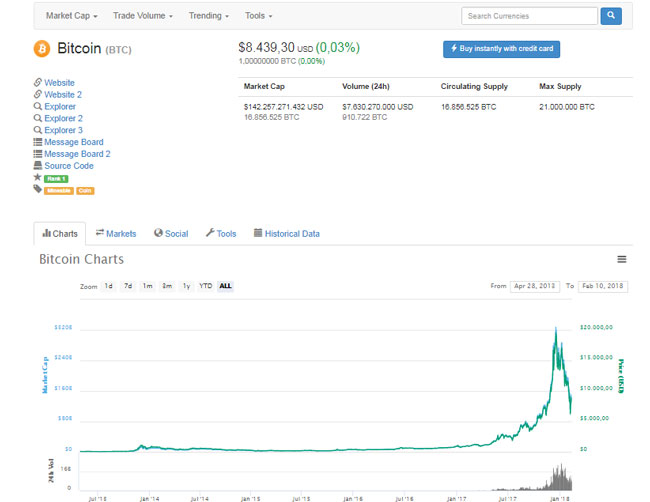The image size is (650, 502).
Task: Click the search magnifier button
Action: [x=611, y=16]
